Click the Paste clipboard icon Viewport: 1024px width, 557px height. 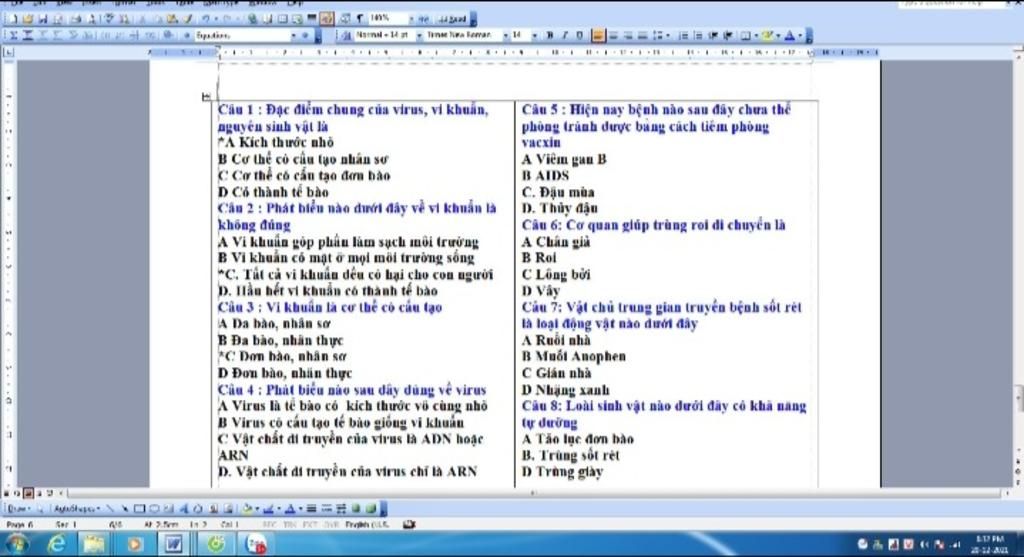[172, 19]
